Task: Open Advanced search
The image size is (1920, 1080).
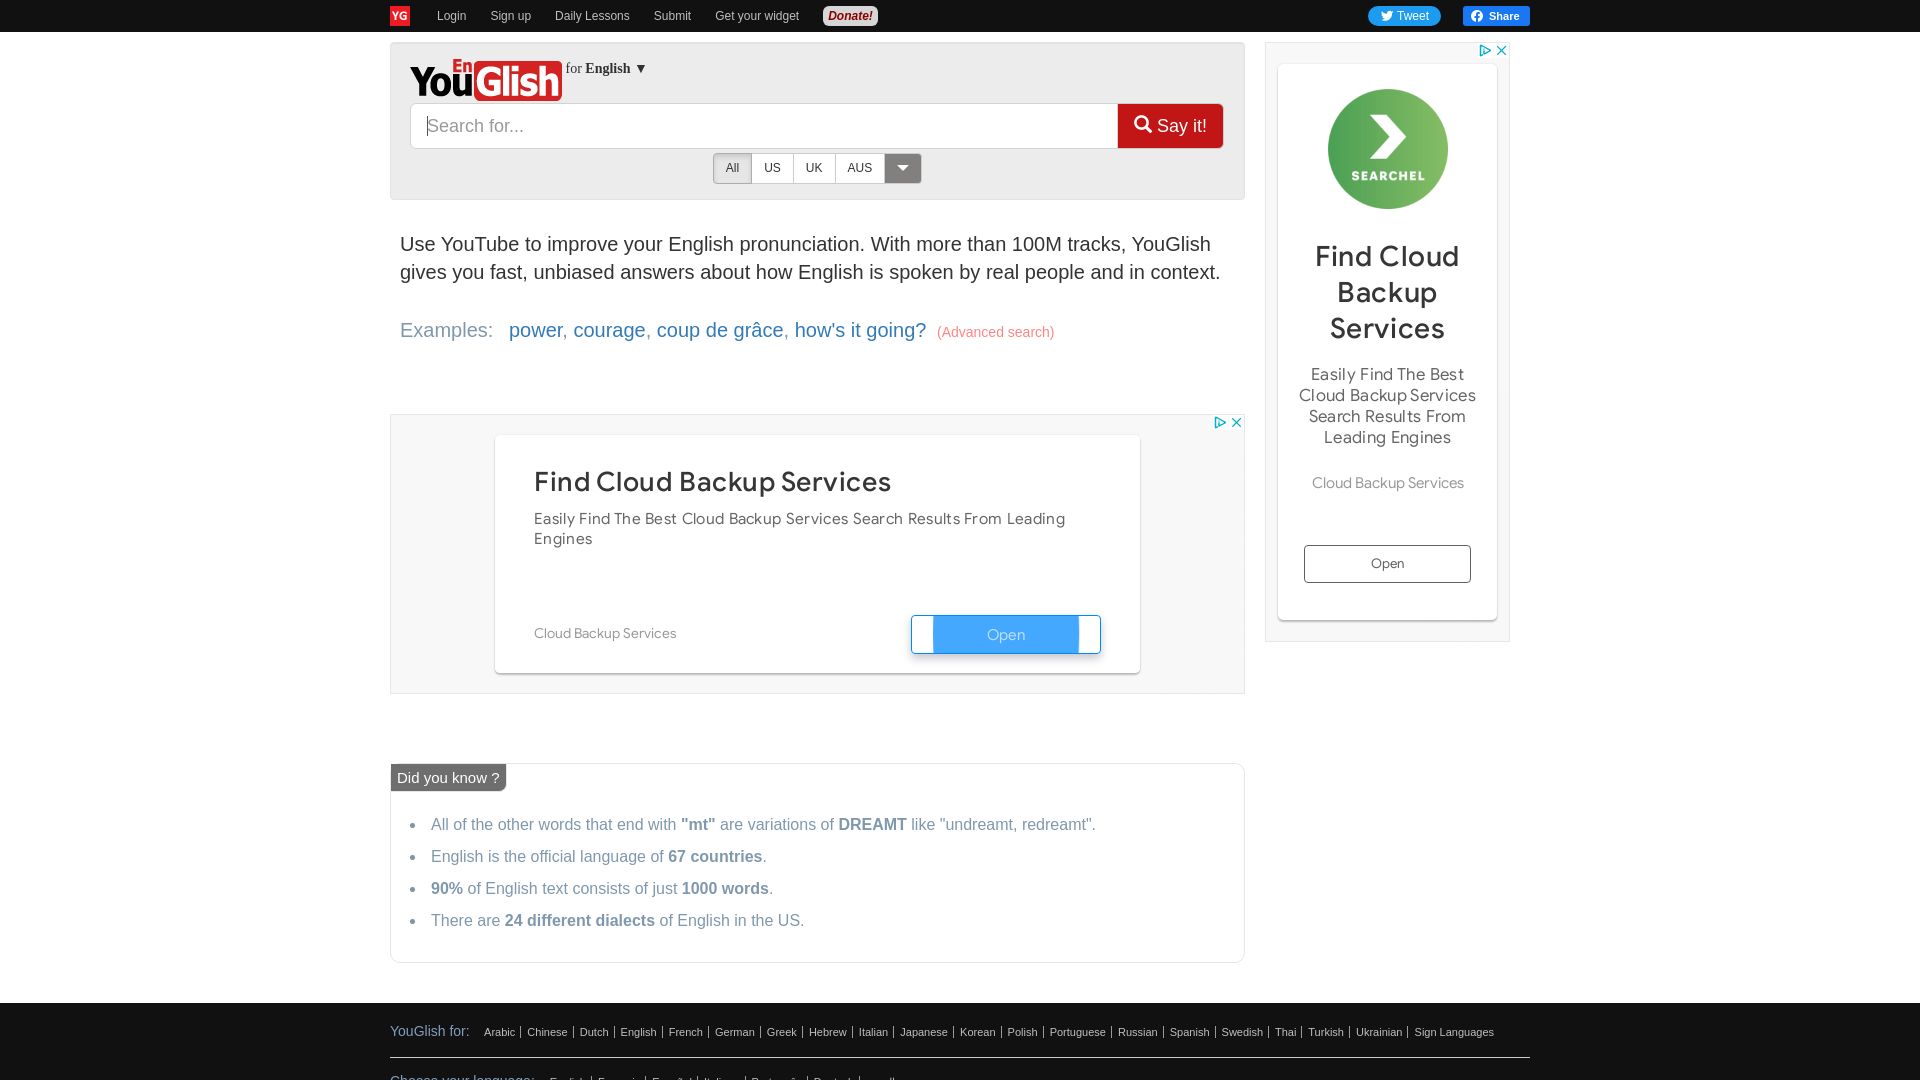Action: point(994,331)
